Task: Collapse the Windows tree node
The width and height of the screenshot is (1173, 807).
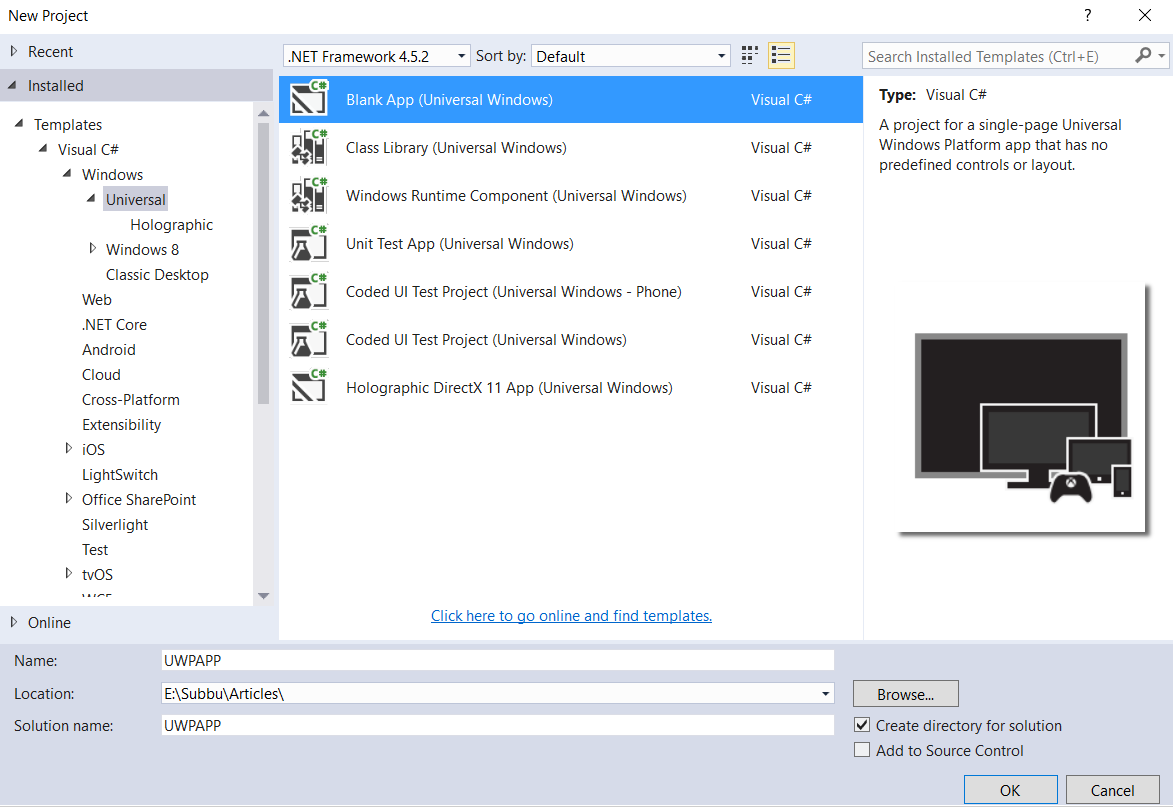Action: pyautogui.click(x=67, y=174)
